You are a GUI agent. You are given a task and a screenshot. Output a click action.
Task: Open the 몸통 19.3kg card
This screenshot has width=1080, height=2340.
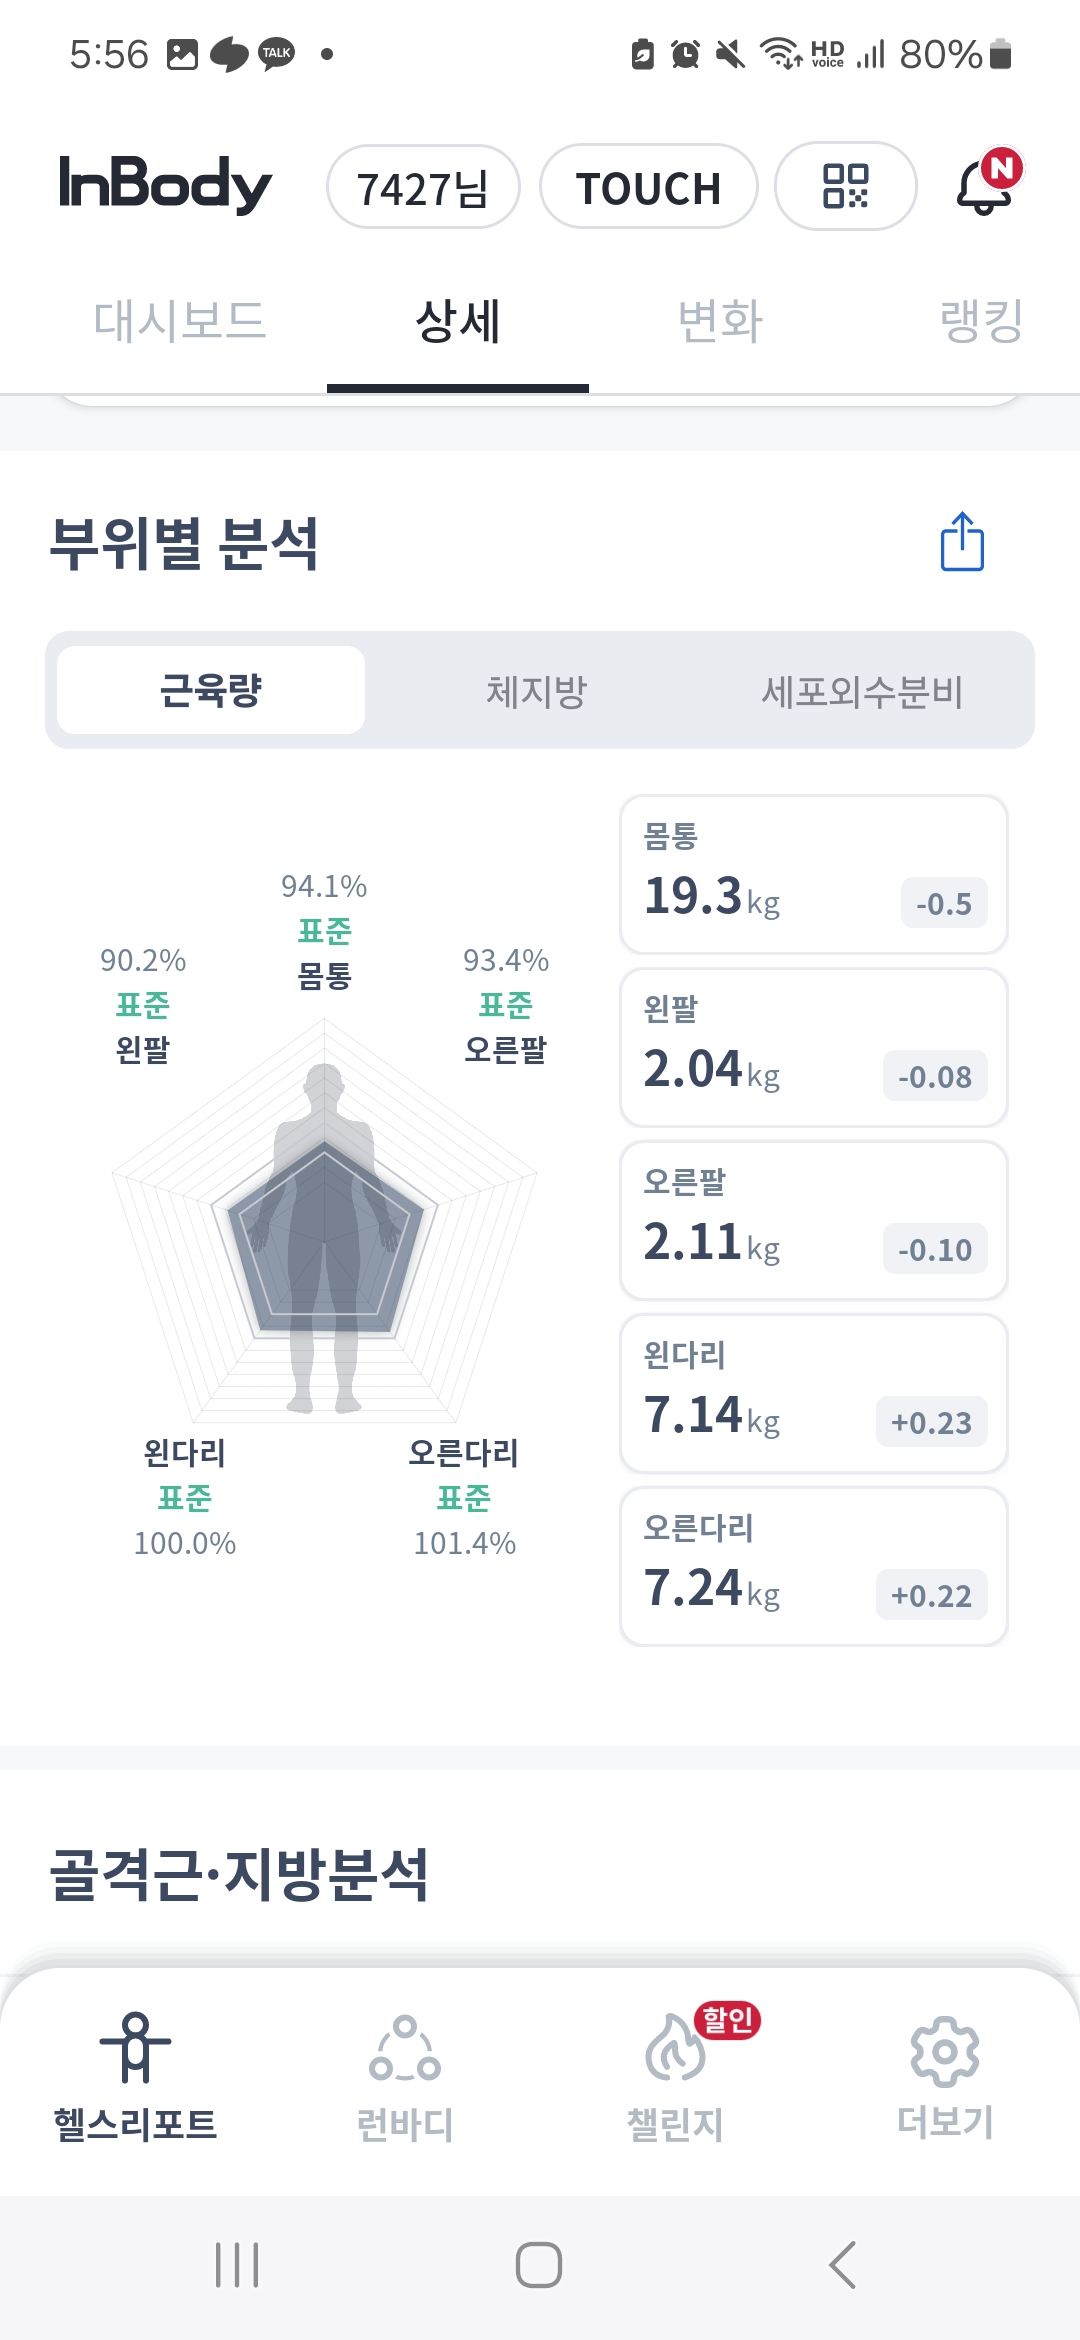pyautogui.click(x=813, y=875)
